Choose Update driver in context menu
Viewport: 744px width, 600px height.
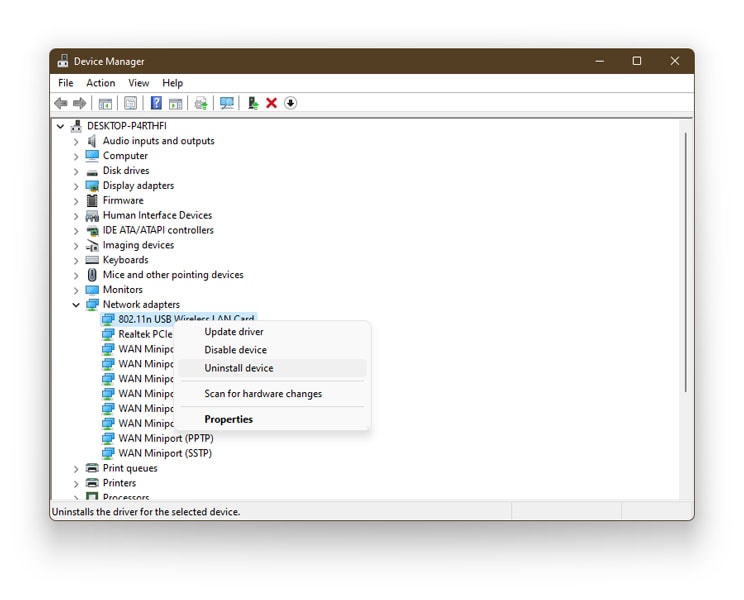point(272,332)
